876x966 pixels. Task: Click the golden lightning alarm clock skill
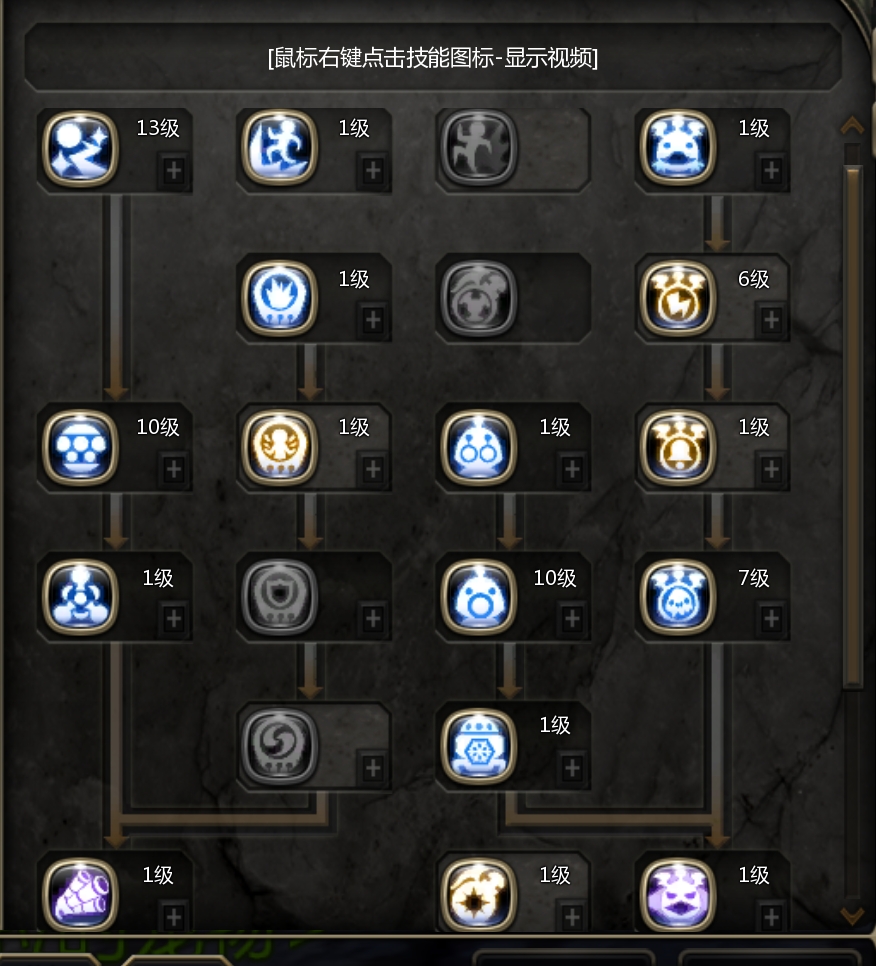(x=678, y=298)
